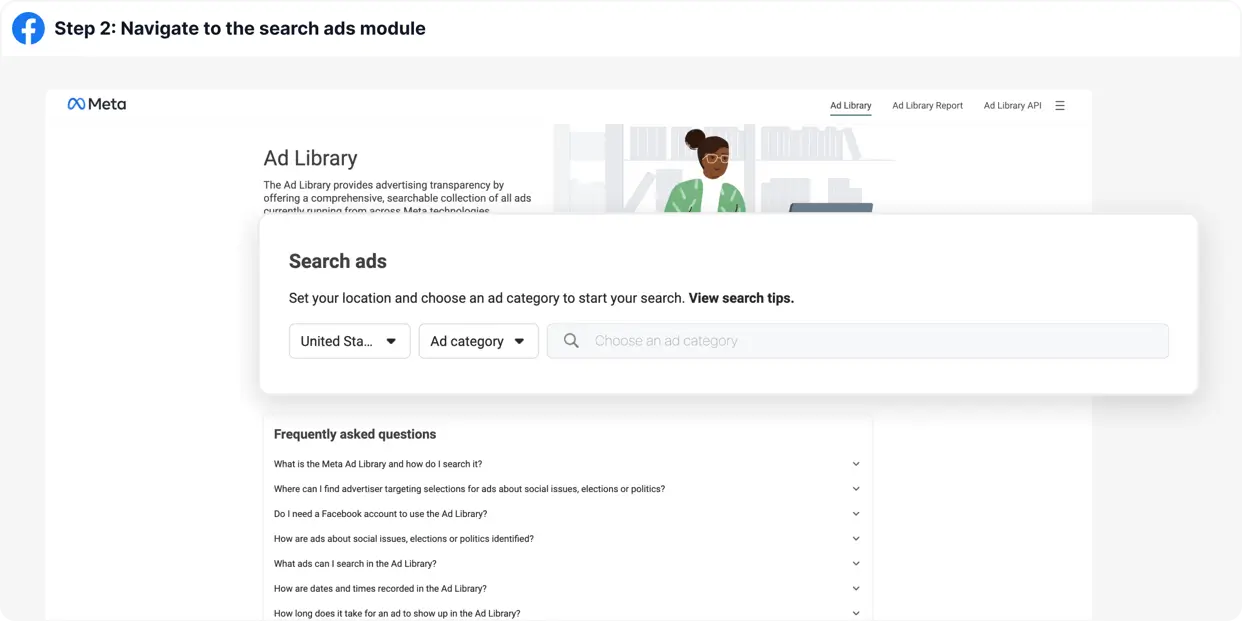Click the librarian illustration image

pos(715,168)
